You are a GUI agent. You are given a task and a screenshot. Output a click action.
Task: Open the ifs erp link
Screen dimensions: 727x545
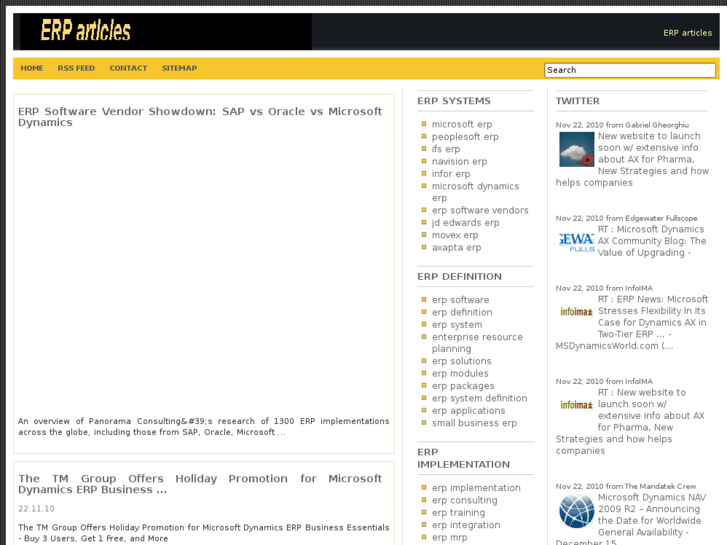(446, 149)
